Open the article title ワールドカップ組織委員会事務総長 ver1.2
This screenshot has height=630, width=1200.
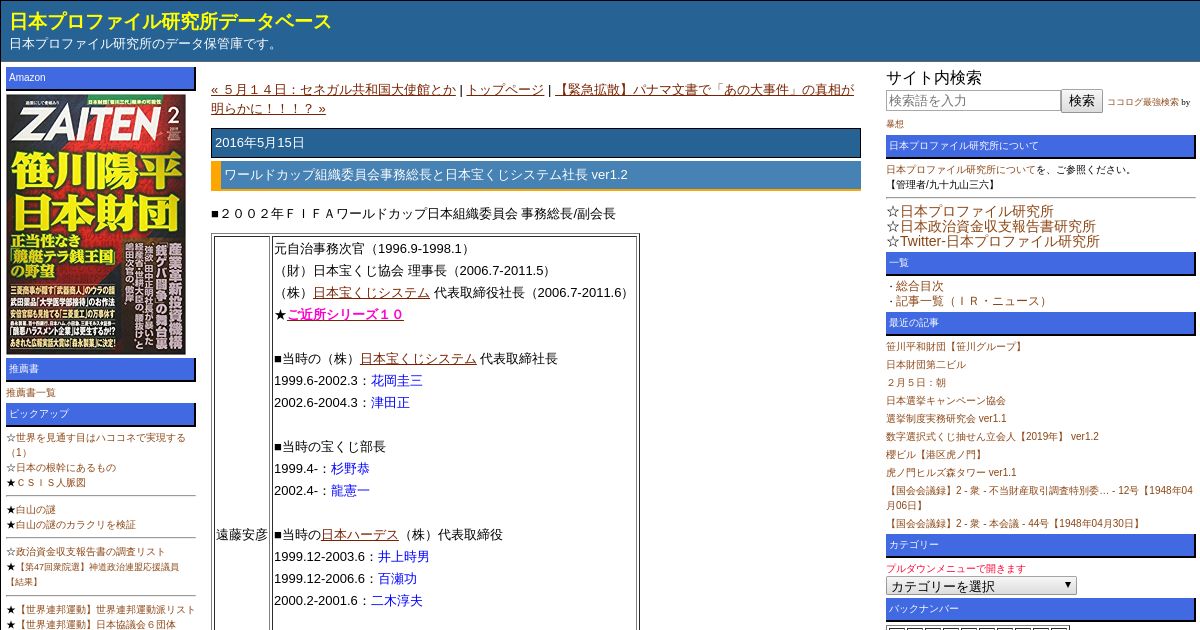(426, 175)
